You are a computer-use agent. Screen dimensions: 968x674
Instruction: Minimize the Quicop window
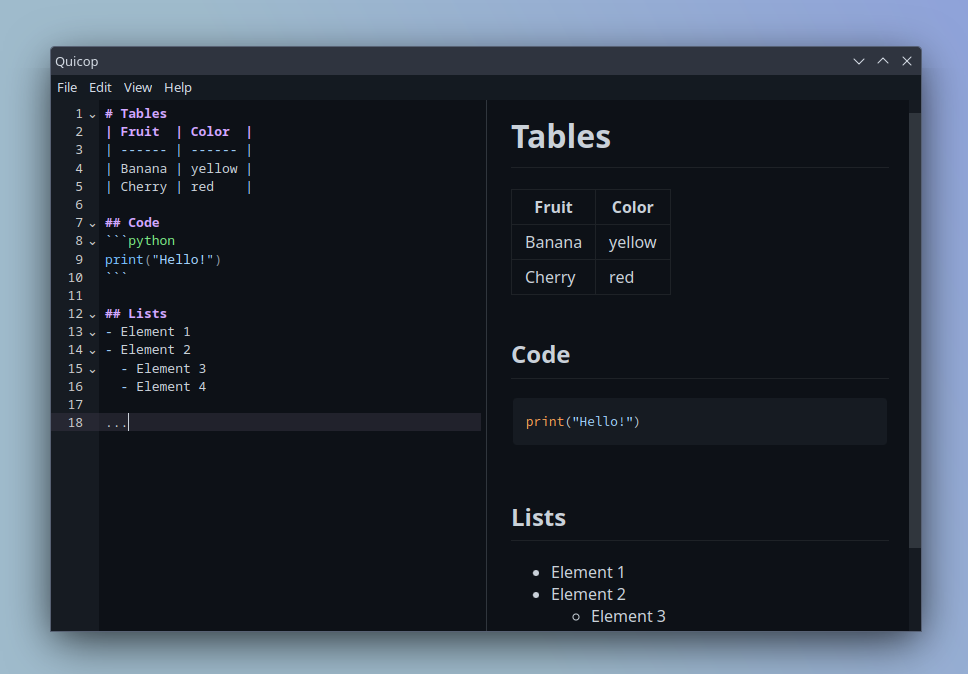[x=859, y=61]
